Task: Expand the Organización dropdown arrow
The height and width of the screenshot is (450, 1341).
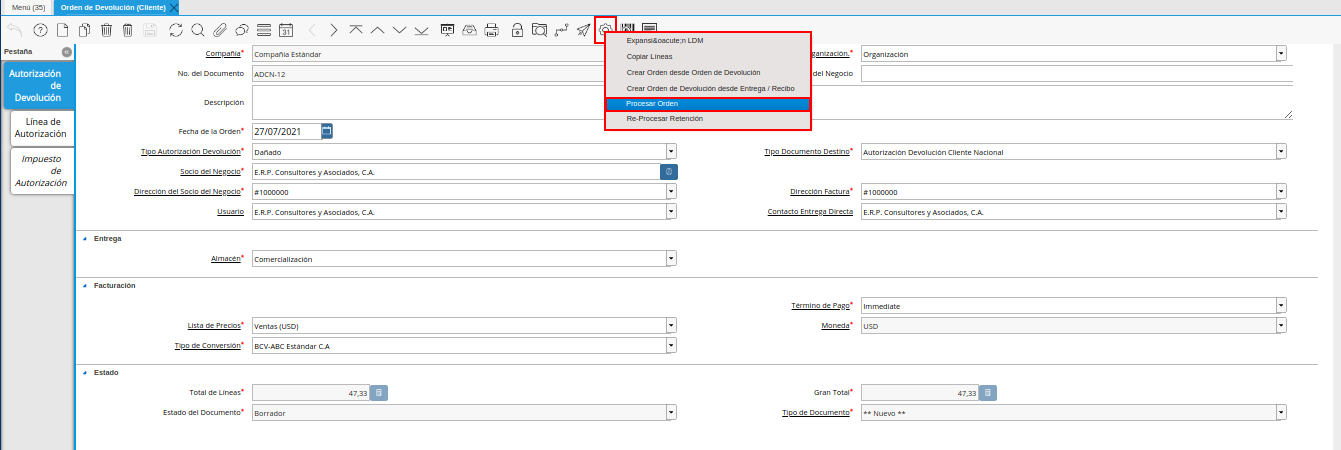Action: point(1281,53)
